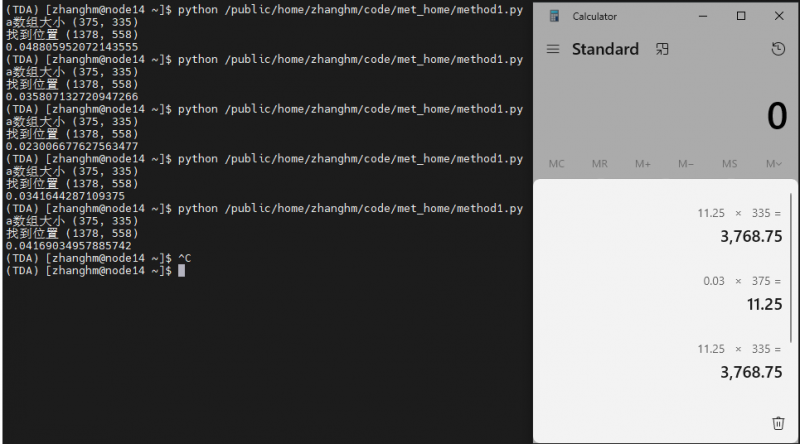Maximize the Calculator window
The width and height of the screenshot is (800, 444).
click(x=741, y=16)
